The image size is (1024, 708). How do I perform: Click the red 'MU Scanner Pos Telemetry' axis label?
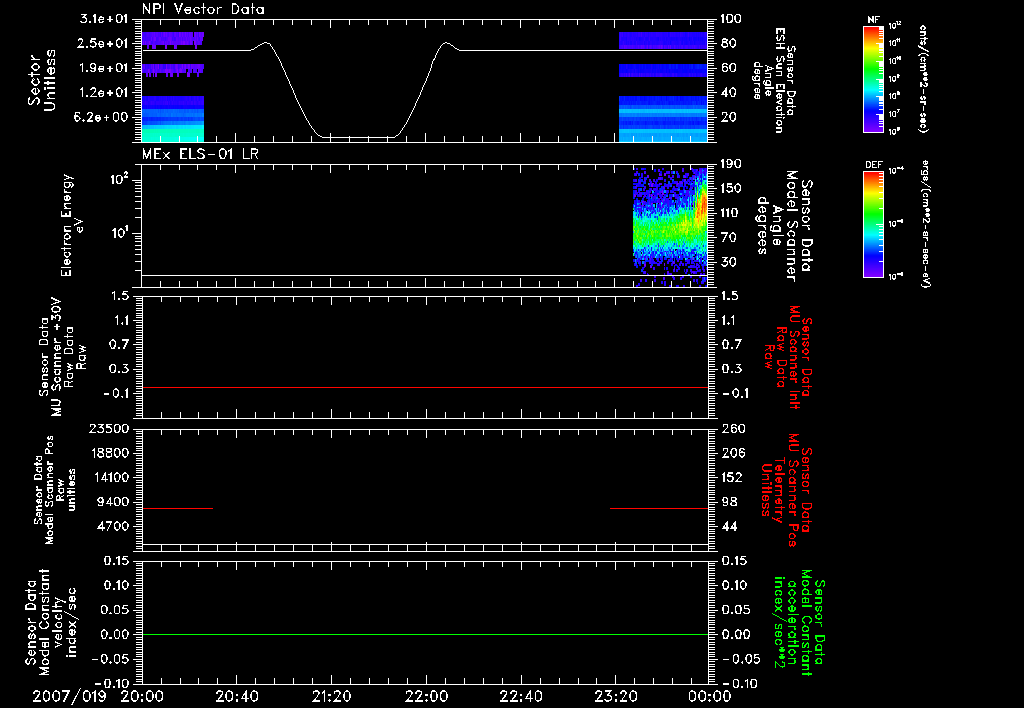tap(787, 489)
